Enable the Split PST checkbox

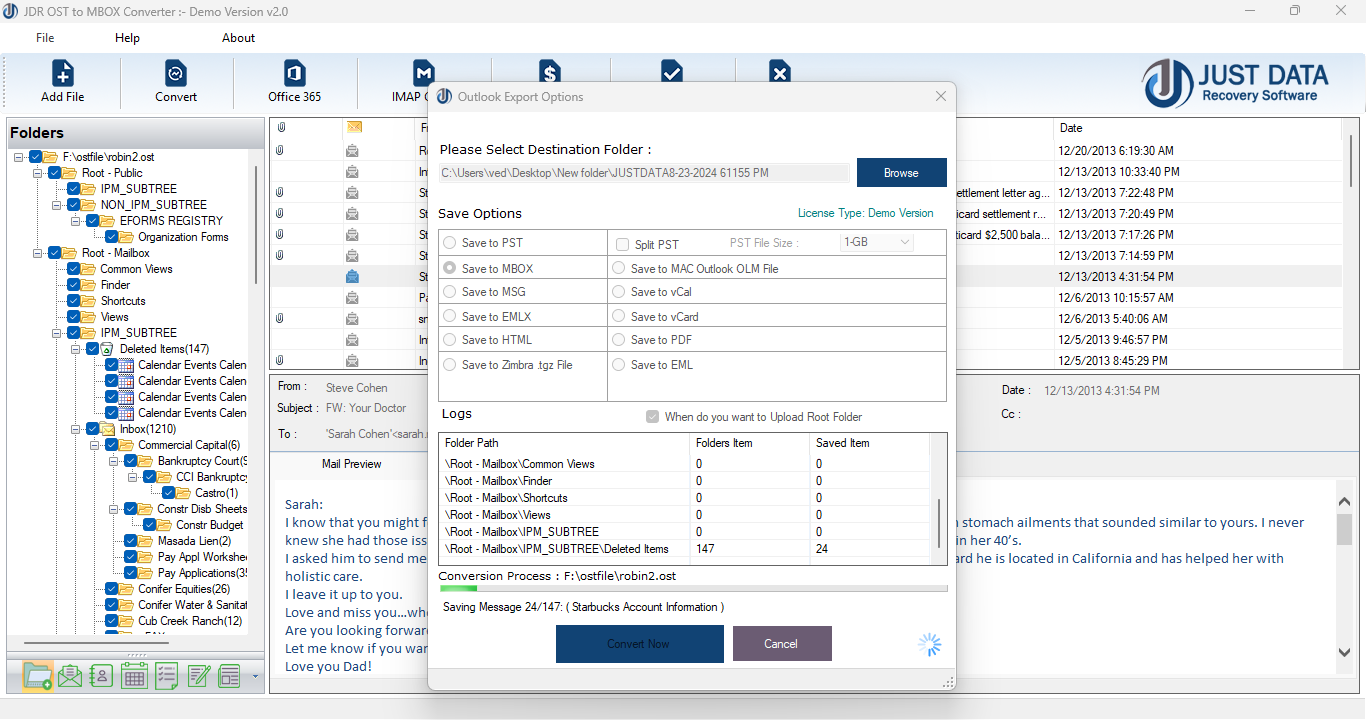pyautogui.click(x=623, y=244)
